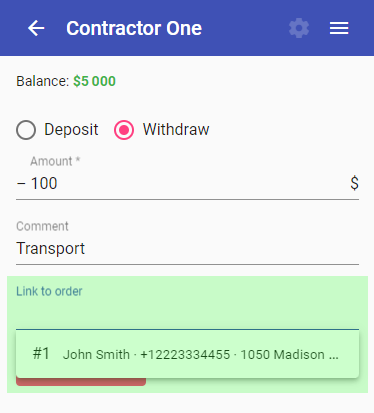This screenshot has height=413, width=374.
Task: Select the Withdraw radio button
Action: click(x=124, y=130)
